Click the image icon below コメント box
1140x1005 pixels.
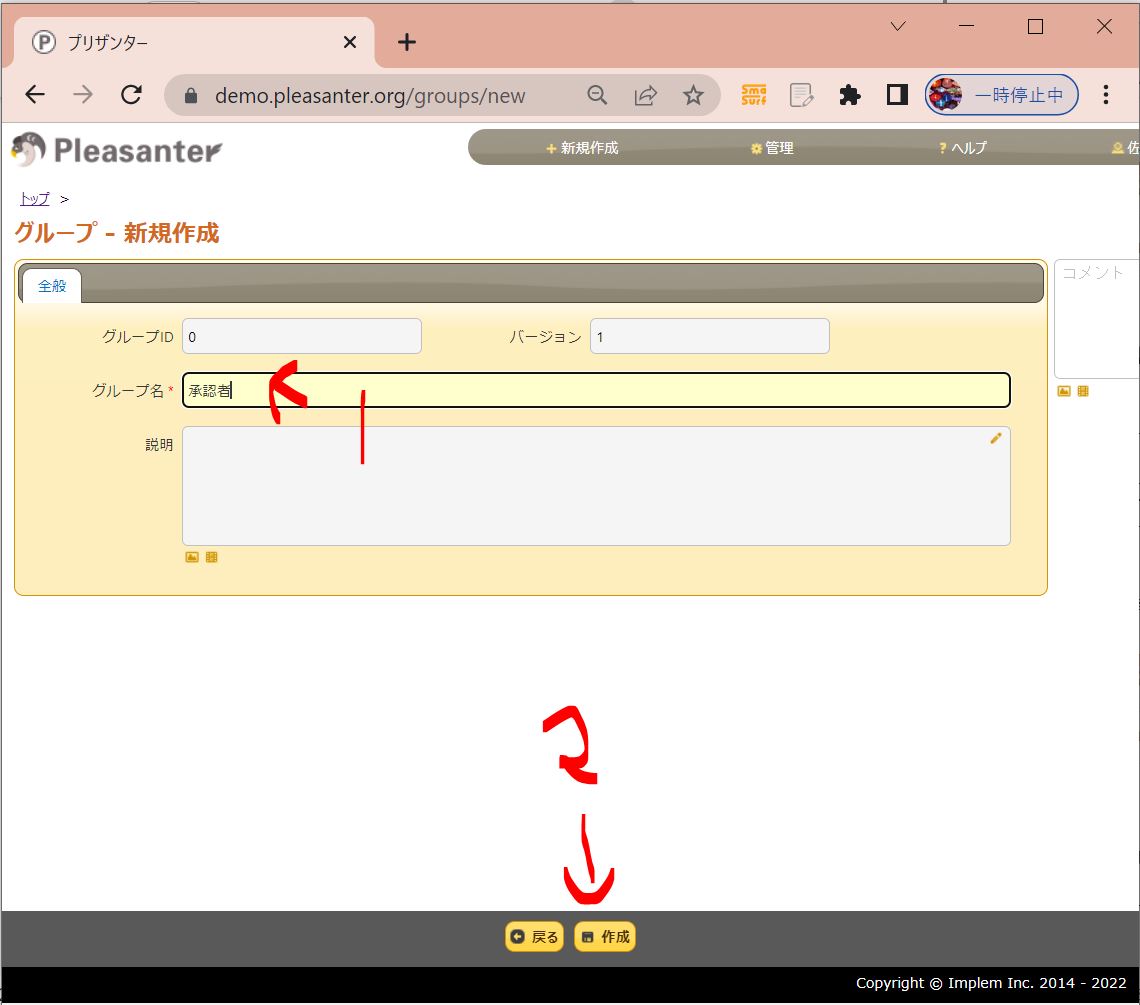[1064, 391]
